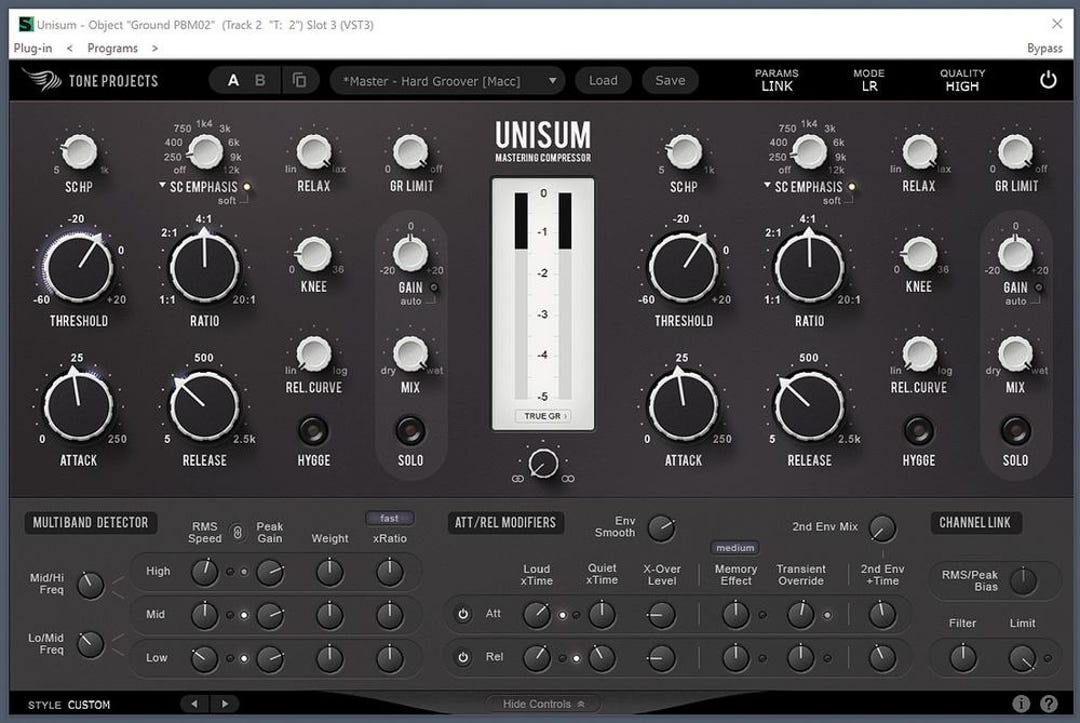The width and height of the screenshot is (1080, 723).
Task: Open the Programs menu
Action: point(112,47)
